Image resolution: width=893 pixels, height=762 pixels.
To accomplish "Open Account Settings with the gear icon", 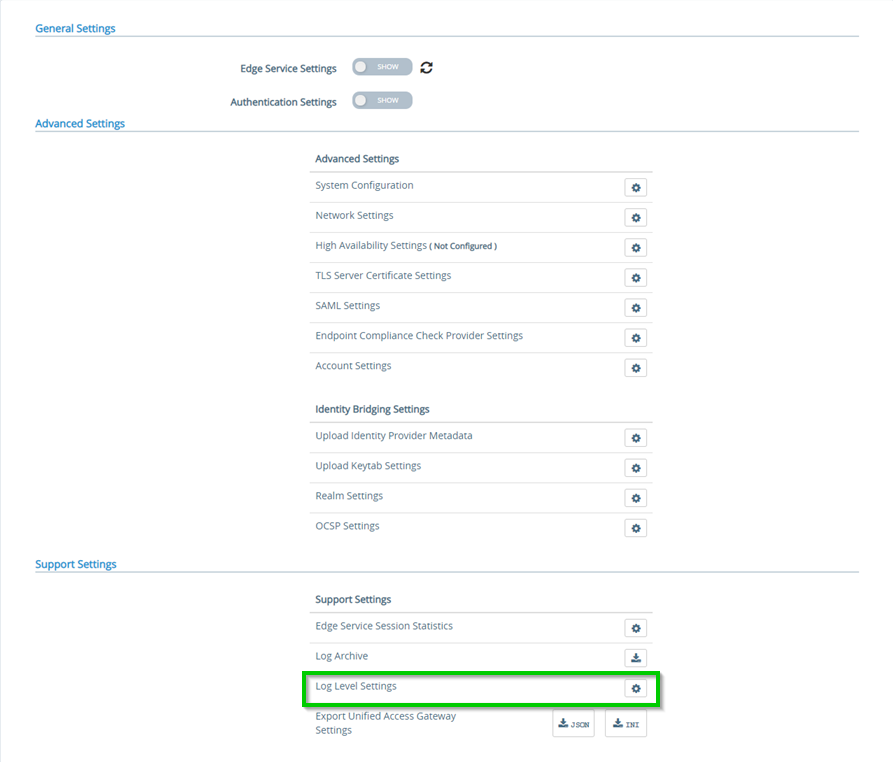I will pyautogui.click(x=636, y=367).
